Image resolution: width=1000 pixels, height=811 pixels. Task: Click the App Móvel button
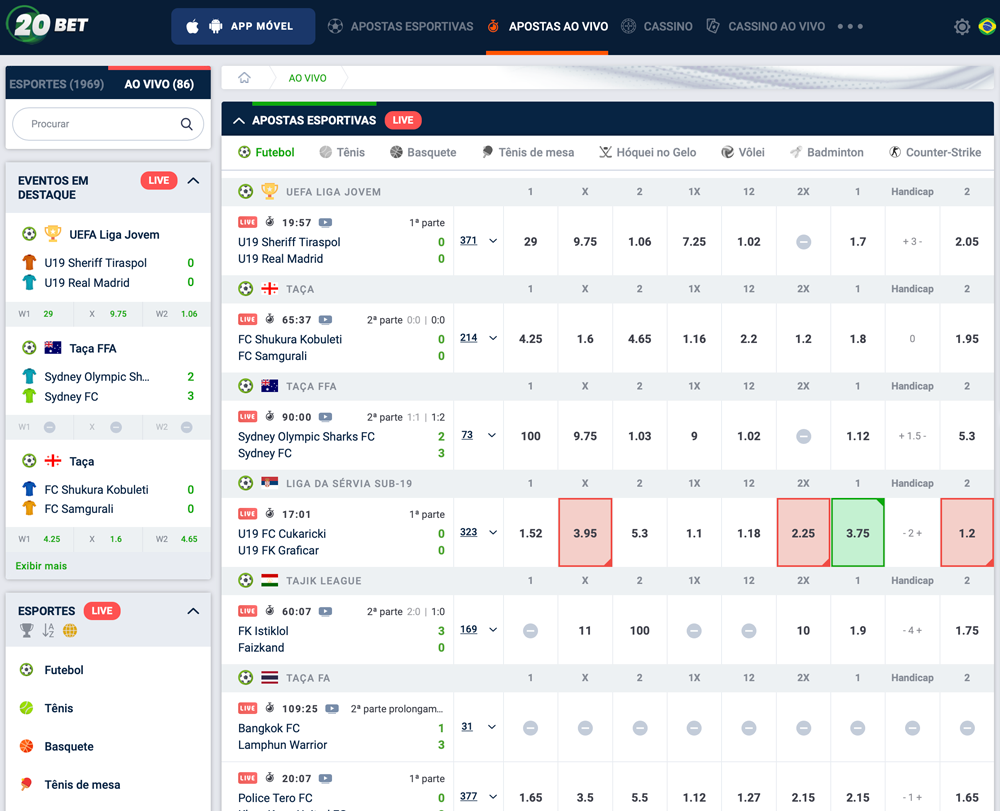(243, 26)
